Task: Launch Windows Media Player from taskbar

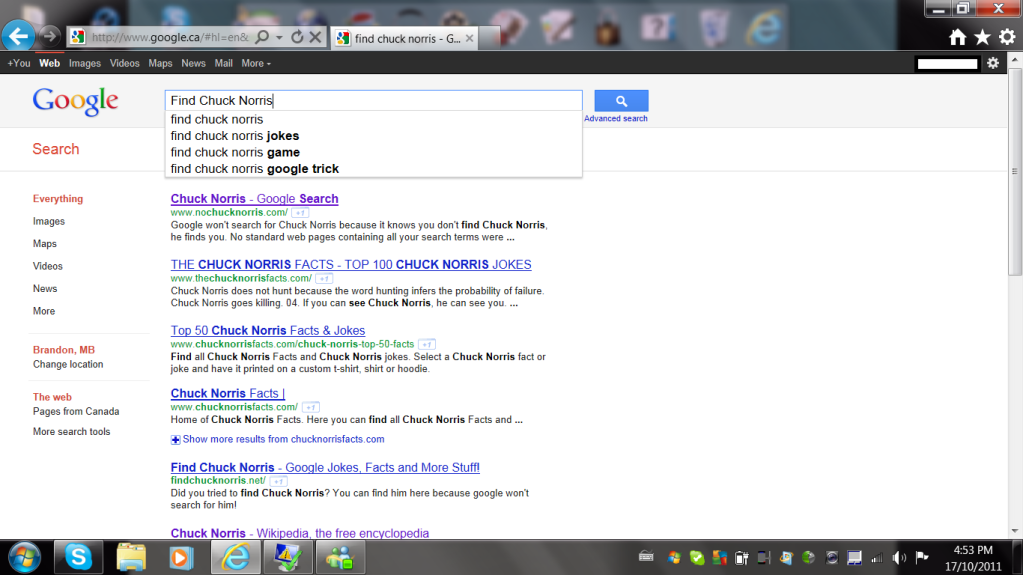Action: coord(181,557)
